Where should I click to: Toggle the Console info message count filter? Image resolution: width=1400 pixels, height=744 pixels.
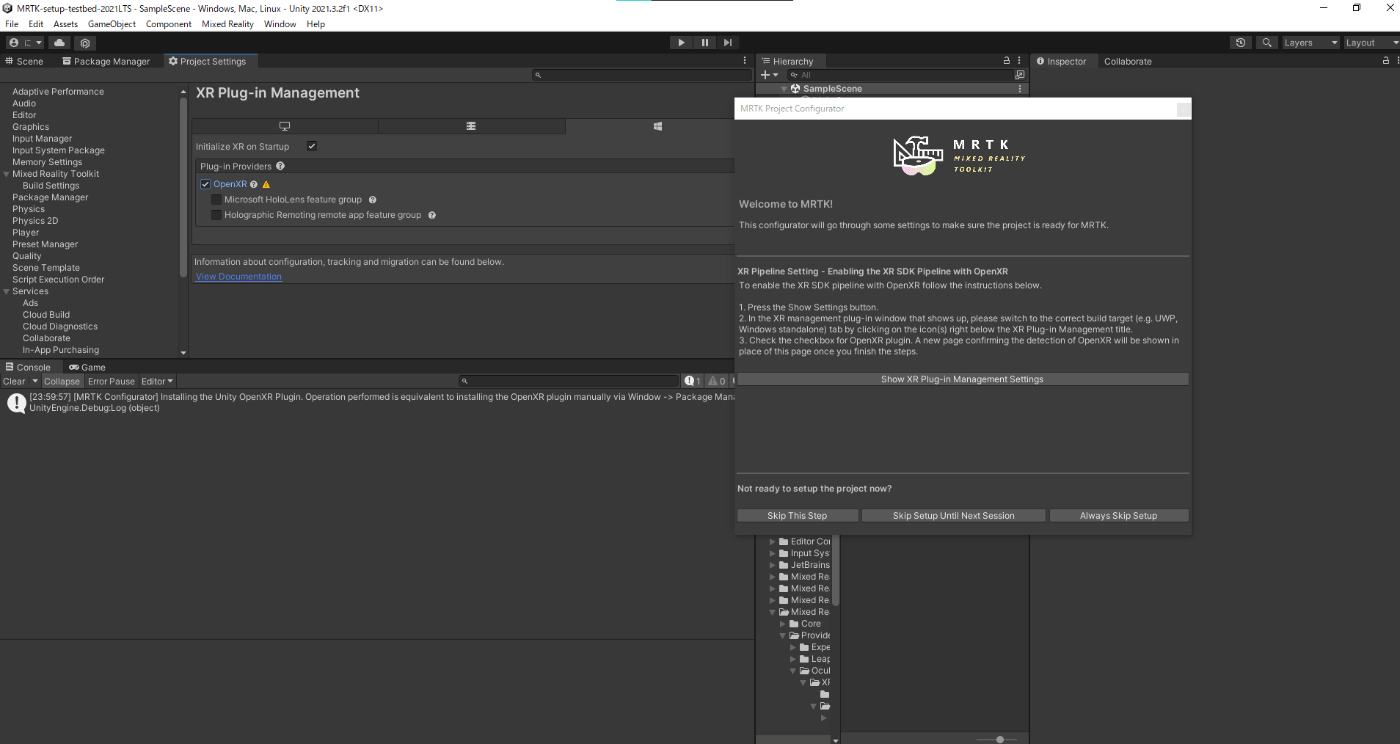[692, 381]
